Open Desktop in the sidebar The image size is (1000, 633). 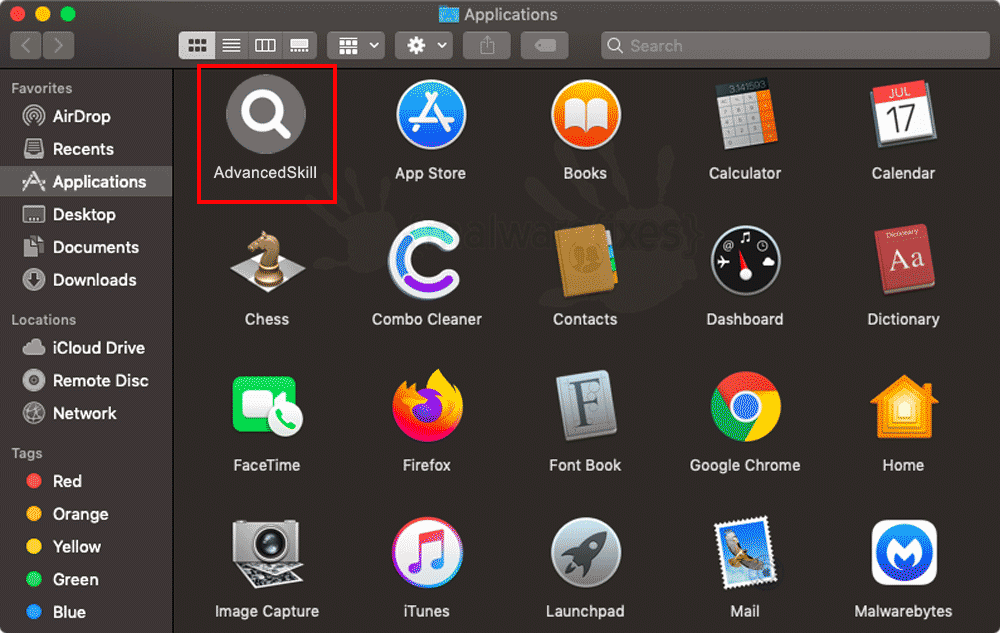(x=86, y=214)
